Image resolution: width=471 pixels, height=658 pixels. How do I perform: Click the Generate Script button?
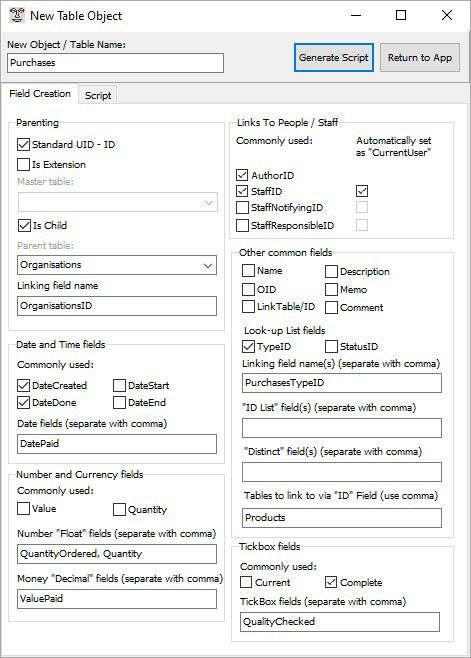[334, 57]
